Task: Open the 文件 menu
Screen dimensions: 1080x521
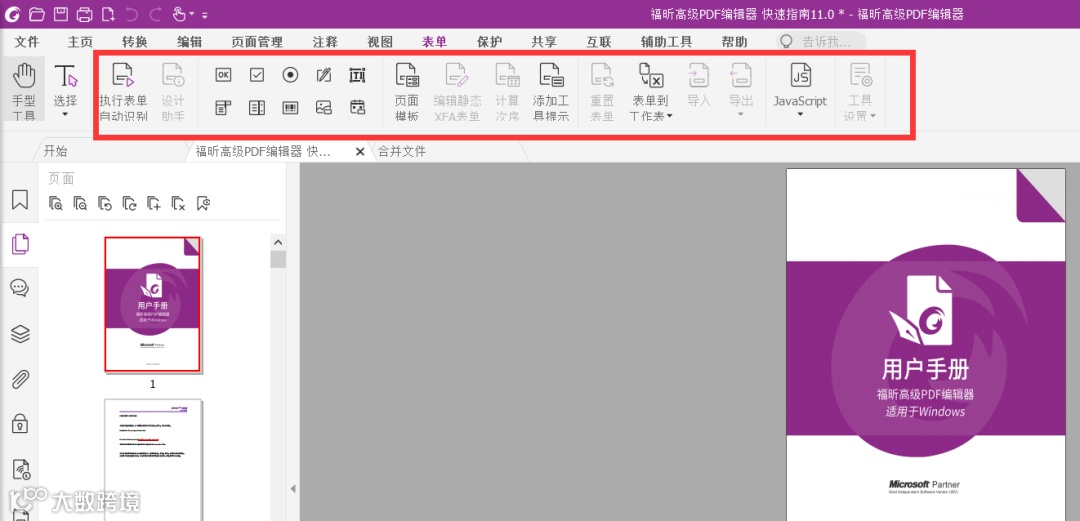Action: tap(28, 42)
